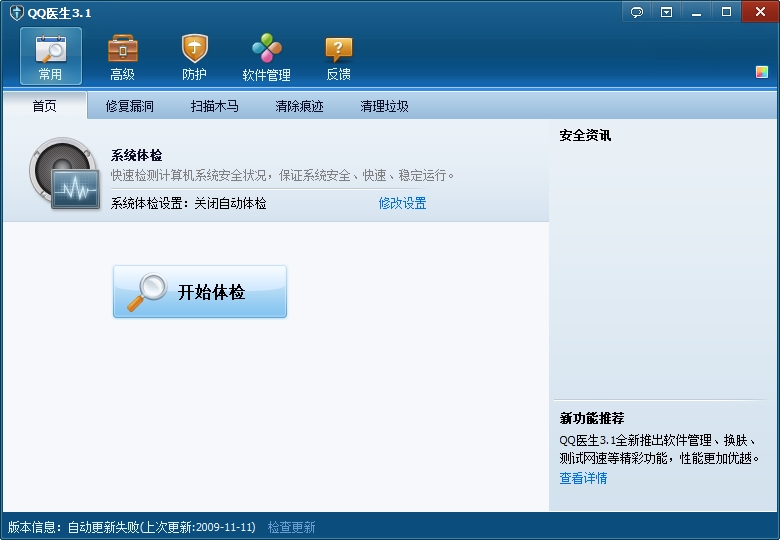
Task: Select the 首页 tab
Action: 45,106
